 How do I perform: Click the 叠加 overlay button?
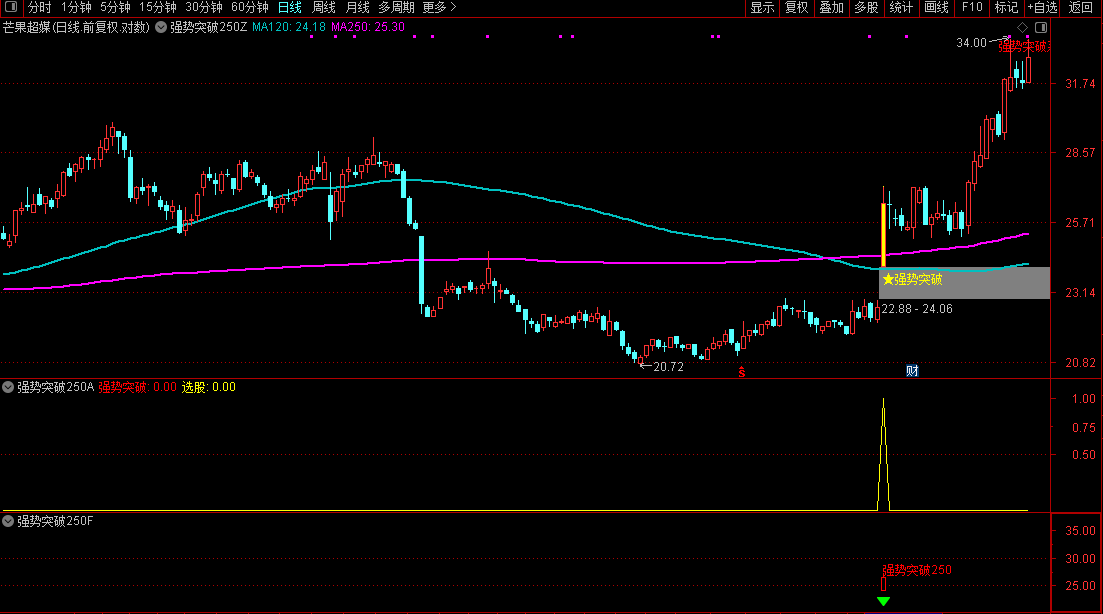831,8
